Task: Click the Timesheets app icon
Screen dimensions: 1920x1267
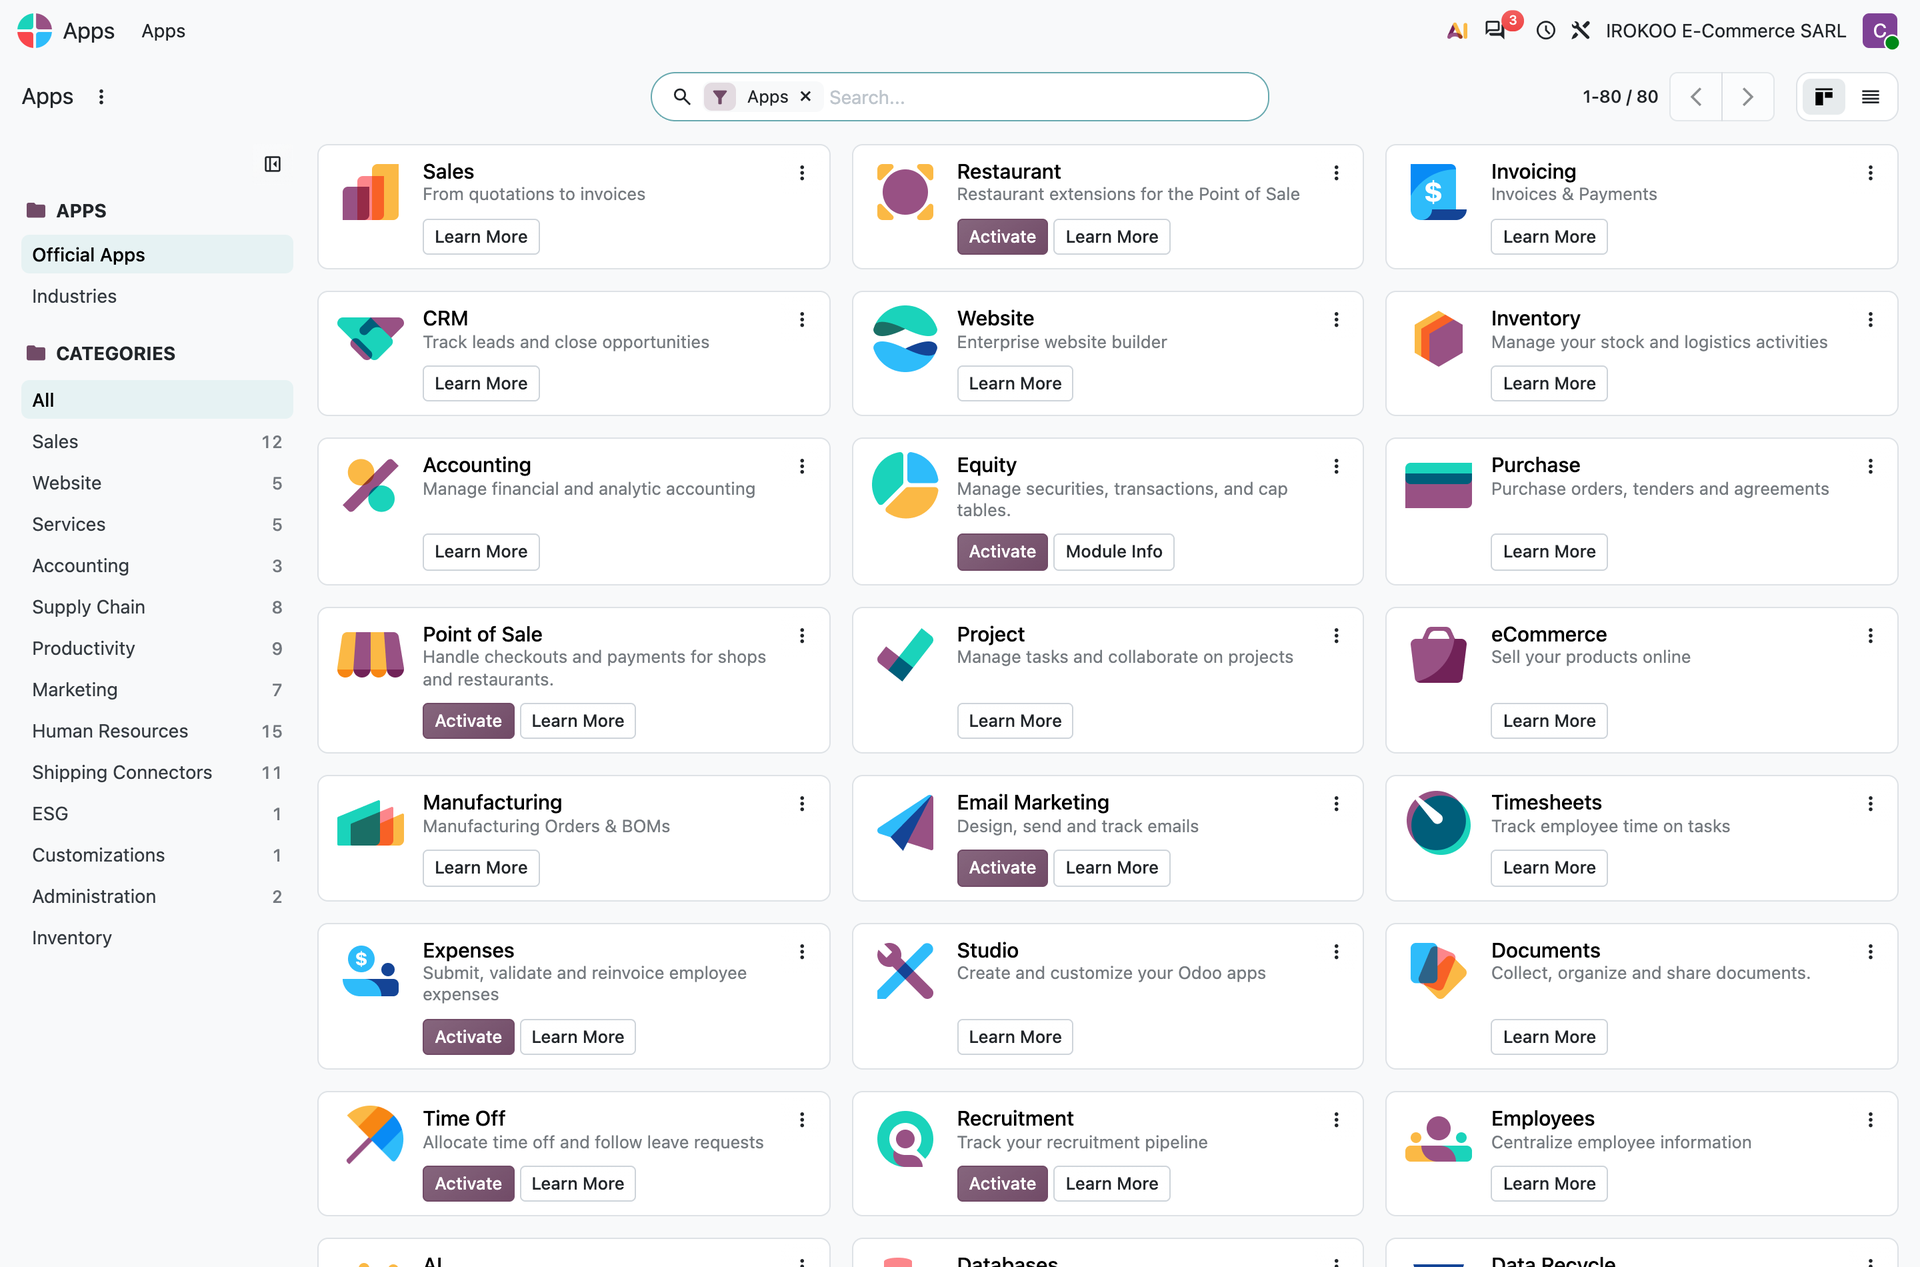Action: click(x=1438, y=823)
